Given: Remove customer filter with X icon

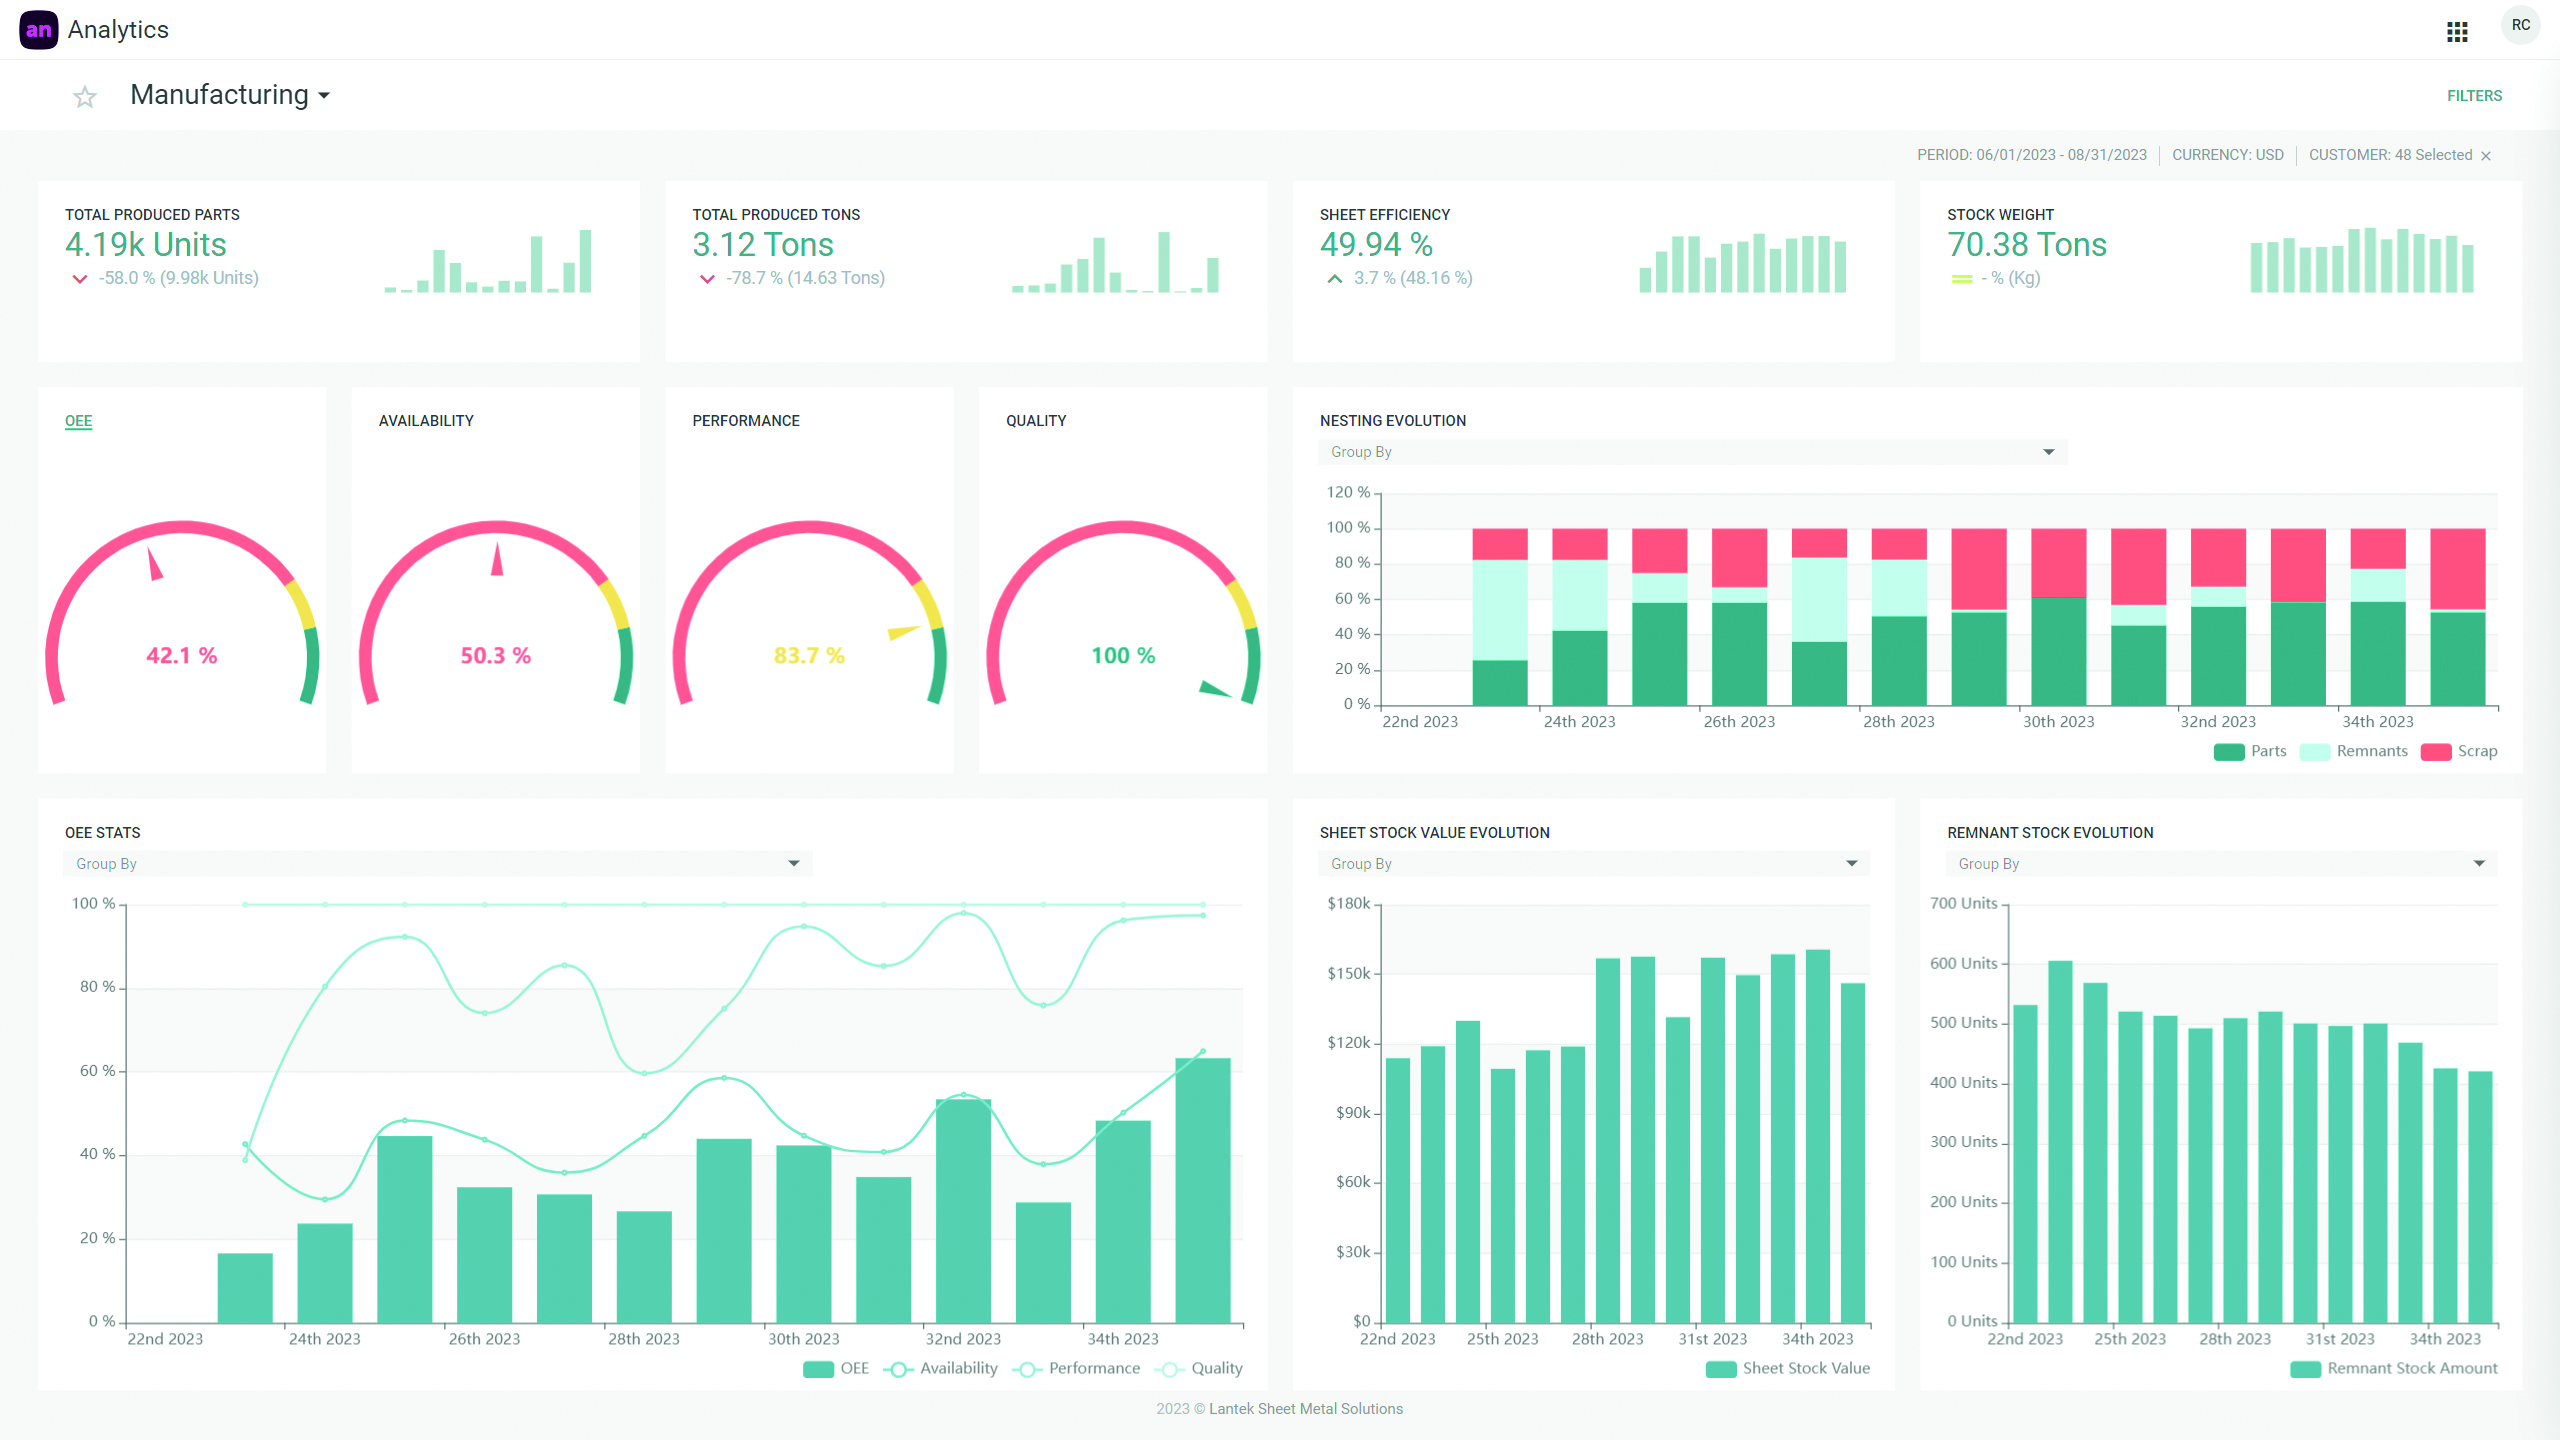Looking at the screenshot, I should [x=2486, y=156].
